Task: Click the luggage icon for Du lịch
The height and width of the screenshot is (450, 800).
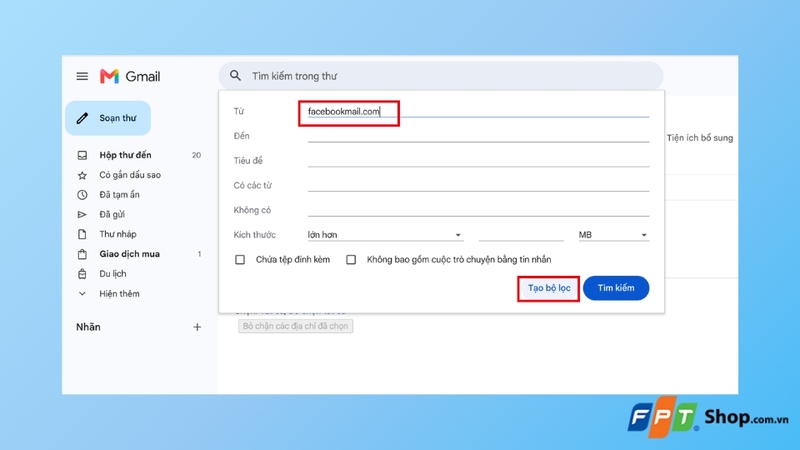Action: [82, 274]
